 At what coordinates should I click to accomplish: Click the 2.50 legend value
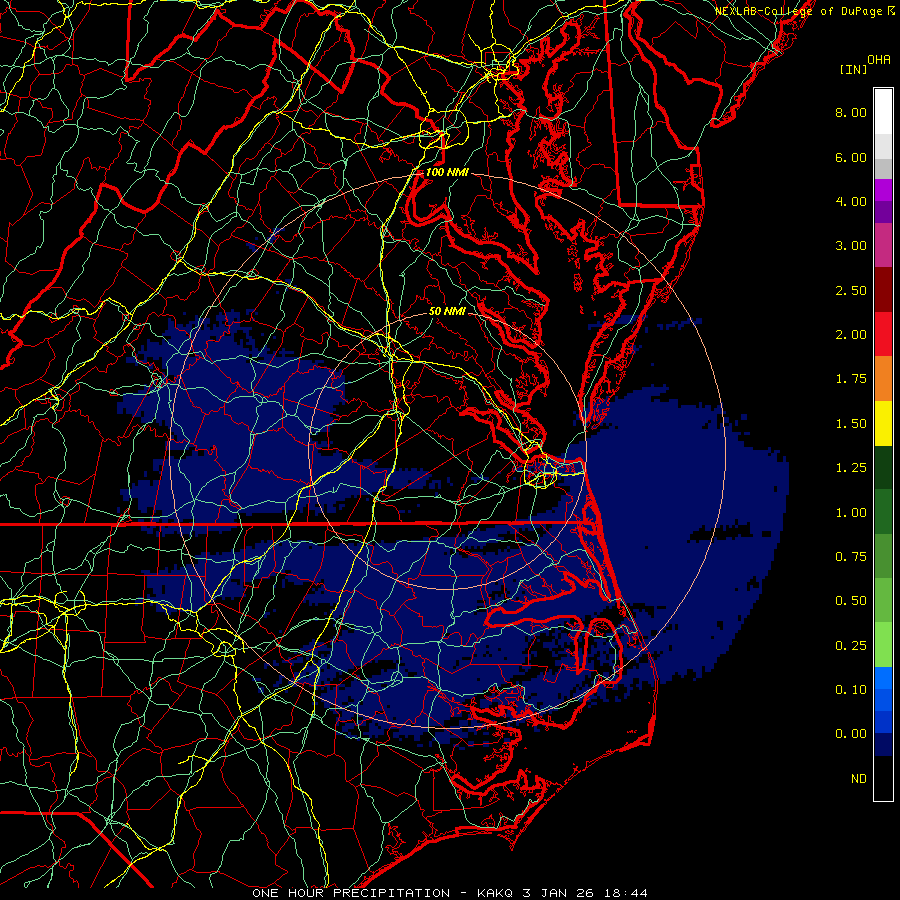point(851,290)
